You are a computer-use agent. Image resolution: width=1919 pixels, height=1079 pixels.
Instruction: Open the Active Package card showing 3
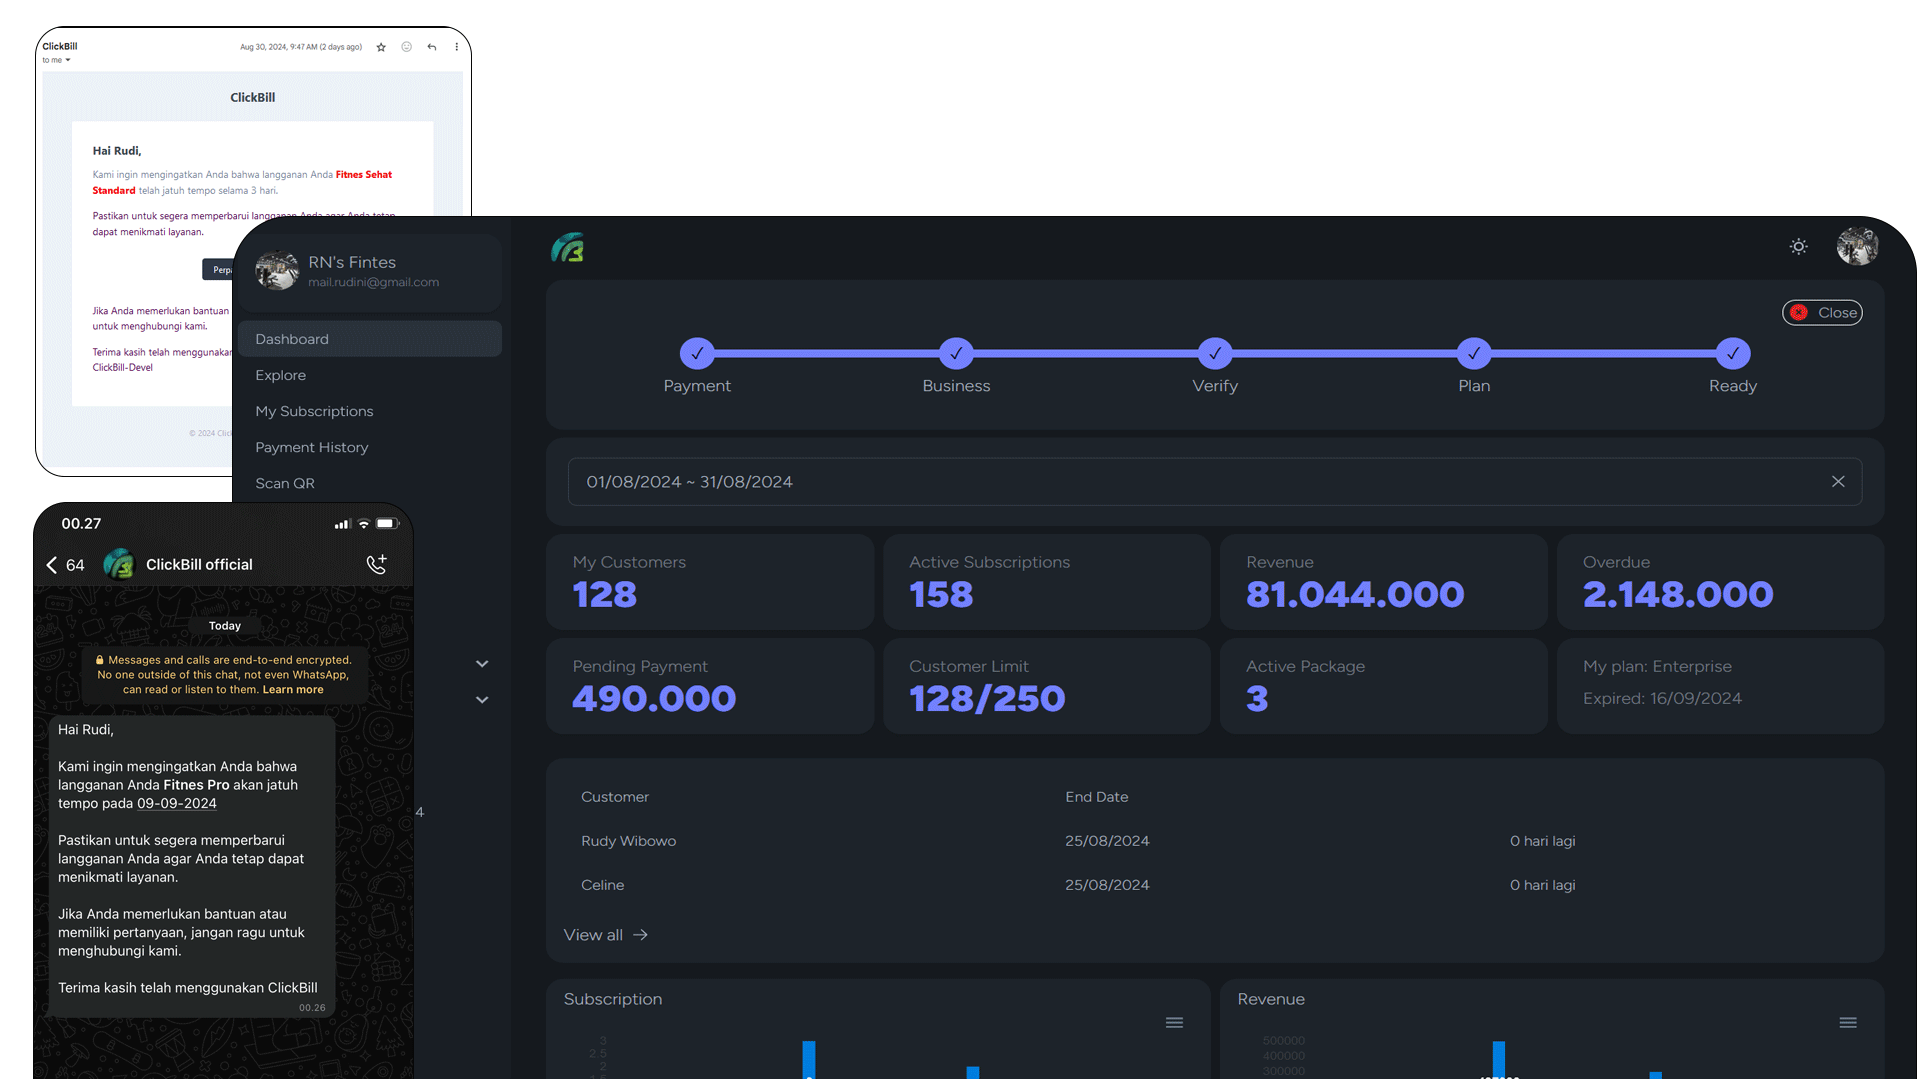pyautogui.click(x=1384, y=686)
